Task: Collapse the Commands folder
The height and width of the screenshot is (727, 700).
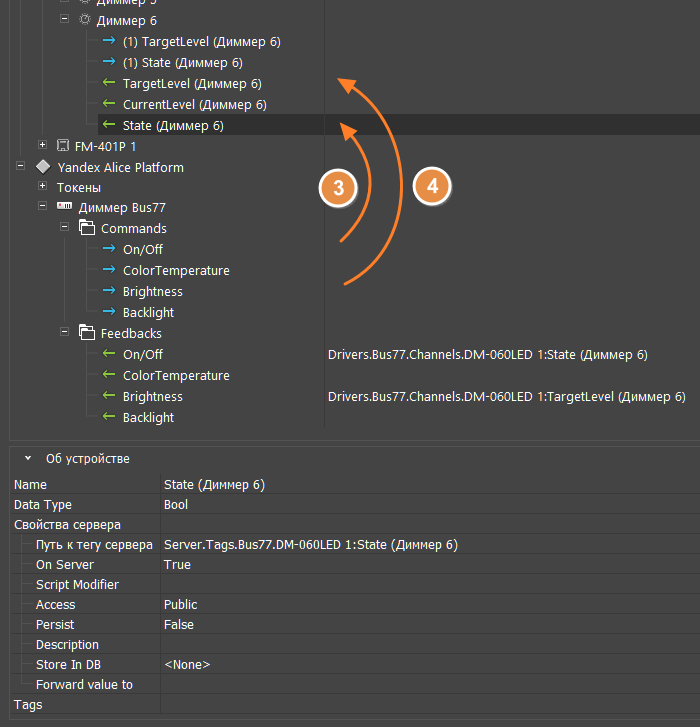Action: (64, 229)
